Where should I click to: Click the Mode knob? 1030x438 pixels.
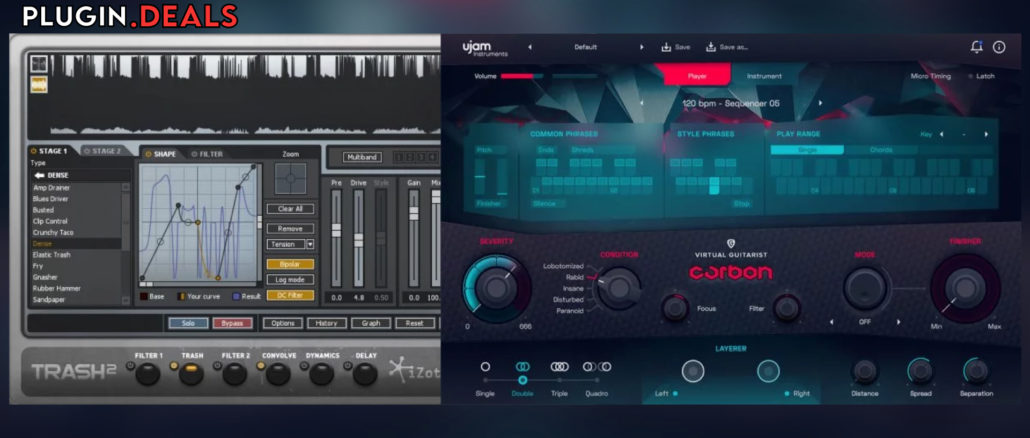[866, 288]
